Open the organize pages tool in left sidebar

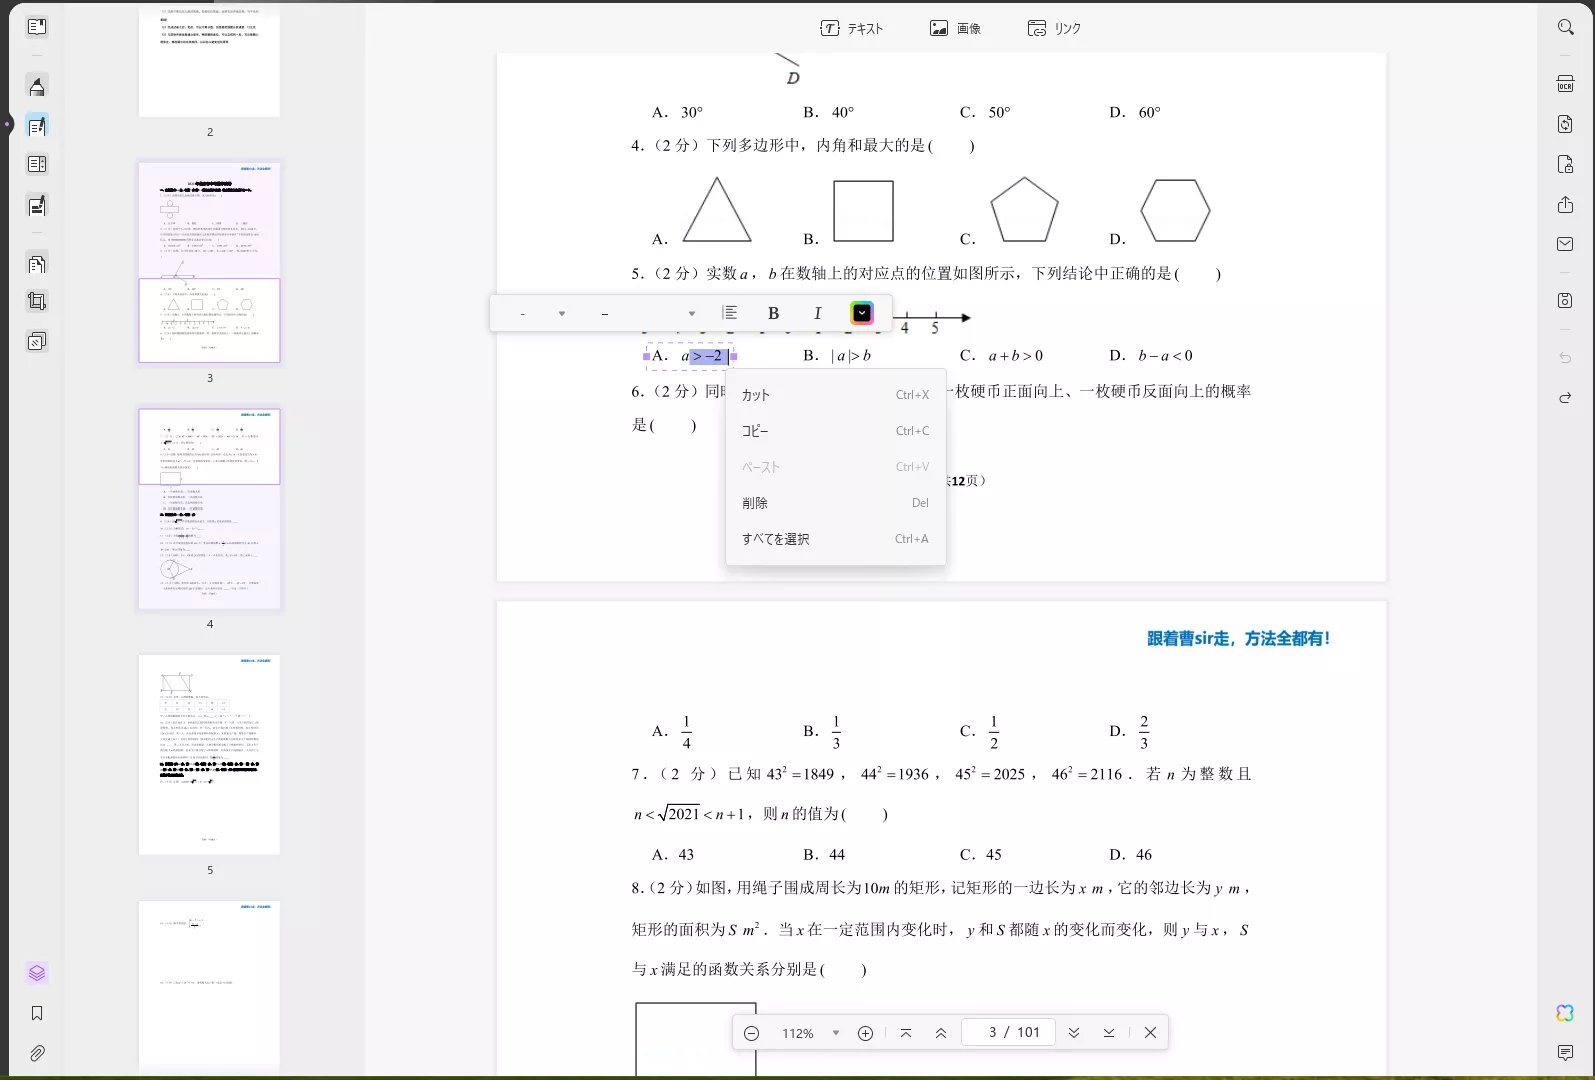coord(37,264)
